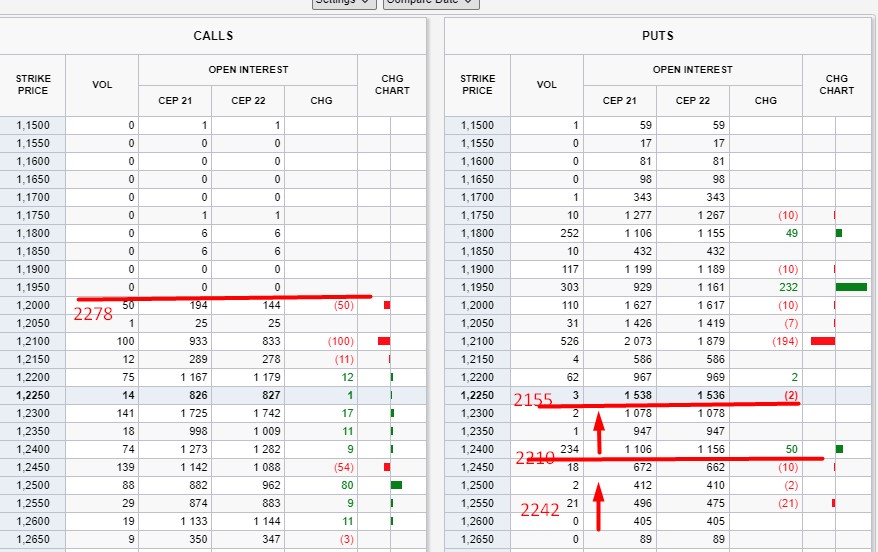Viewport: 878px width, 552px height.
Task: Select strike 1,1500 in PUTS table
Action: 478,125
